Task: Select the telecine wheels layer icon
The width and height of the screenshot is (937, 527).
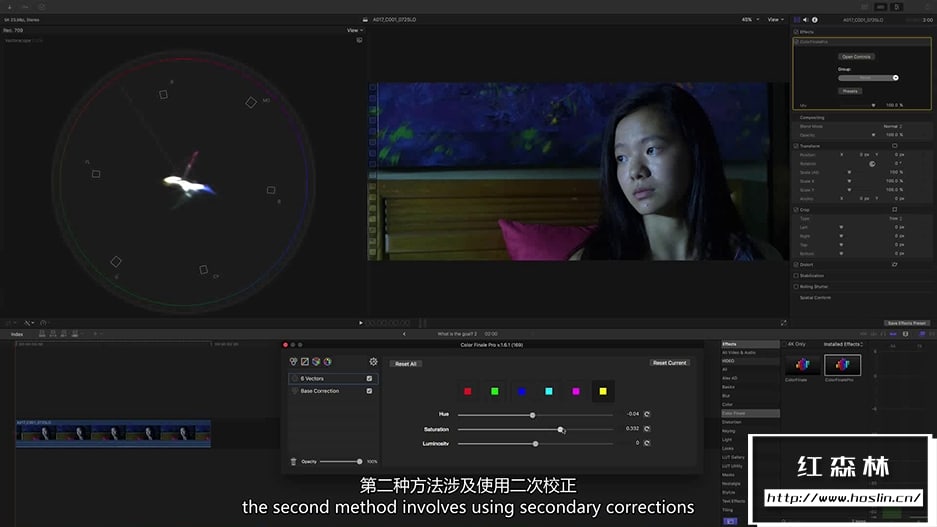Action: (x=293, y=361)
